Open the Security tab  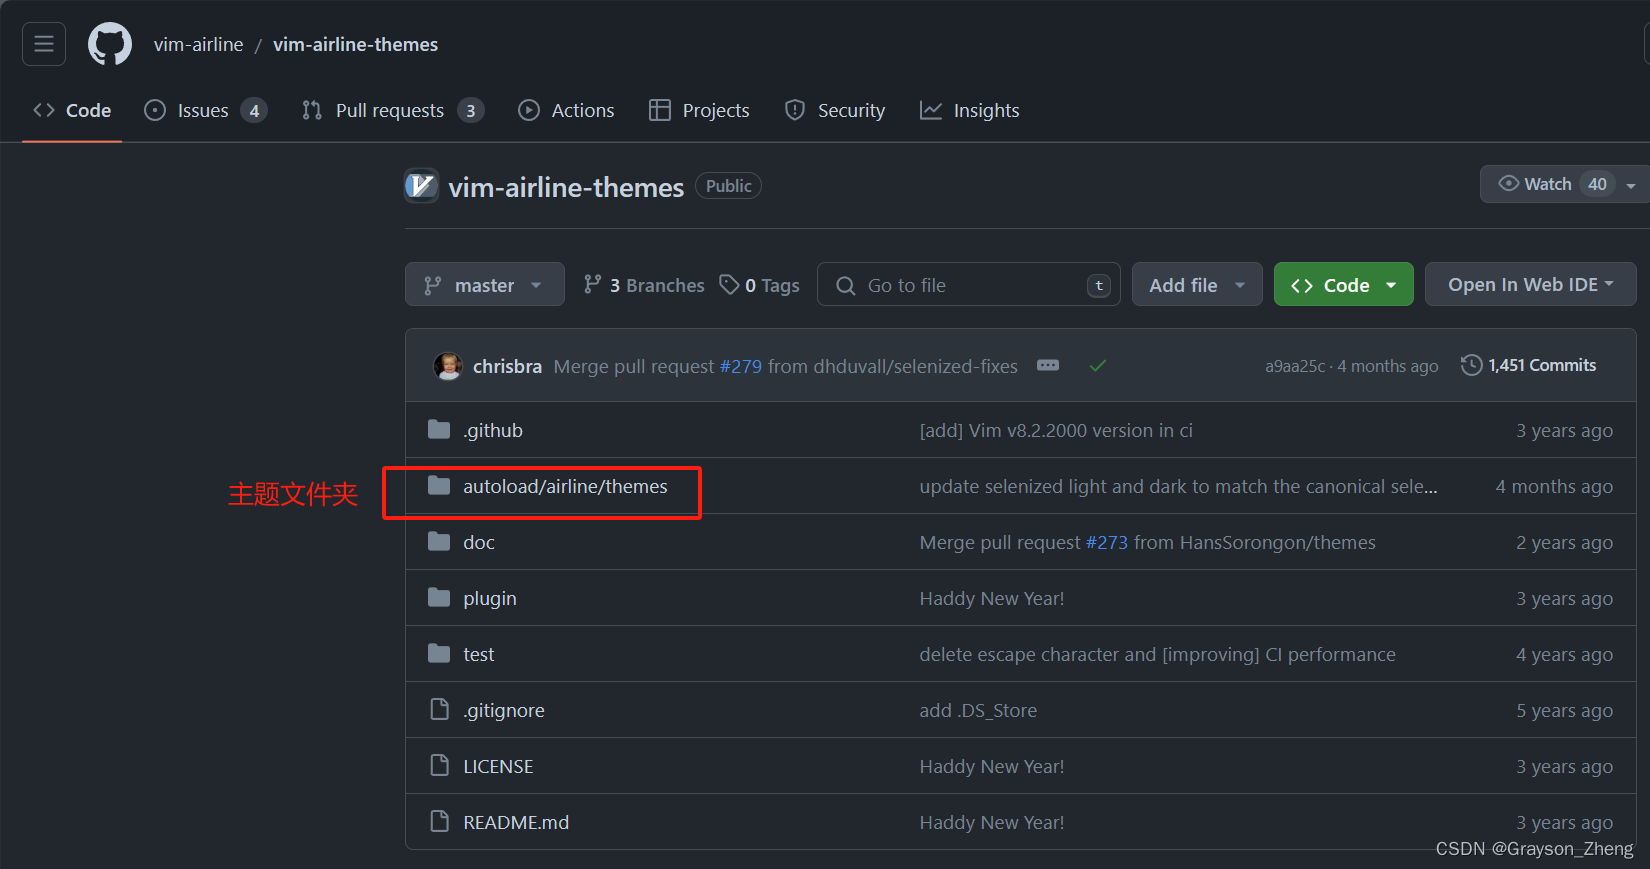click(x=835, y=110)
